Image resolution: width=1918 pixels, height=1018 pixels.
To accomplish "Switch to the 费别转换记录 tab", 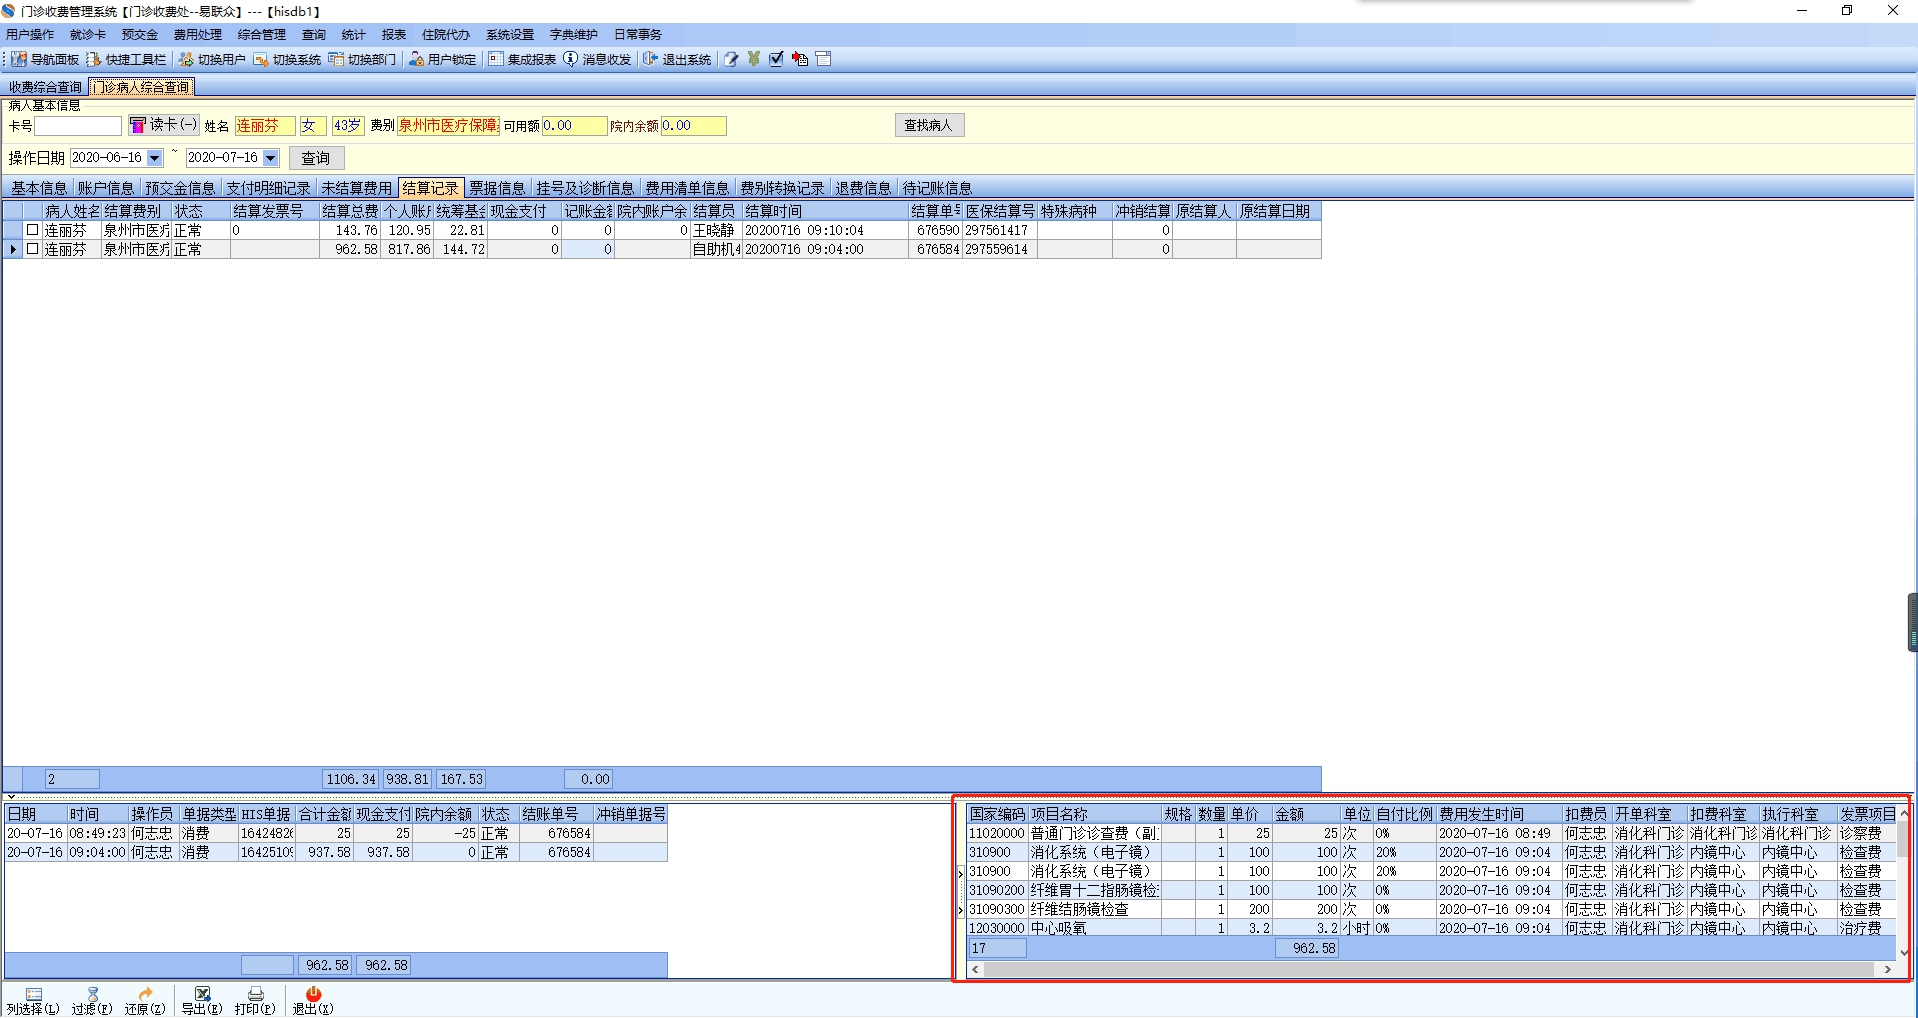I will (782, 188).
